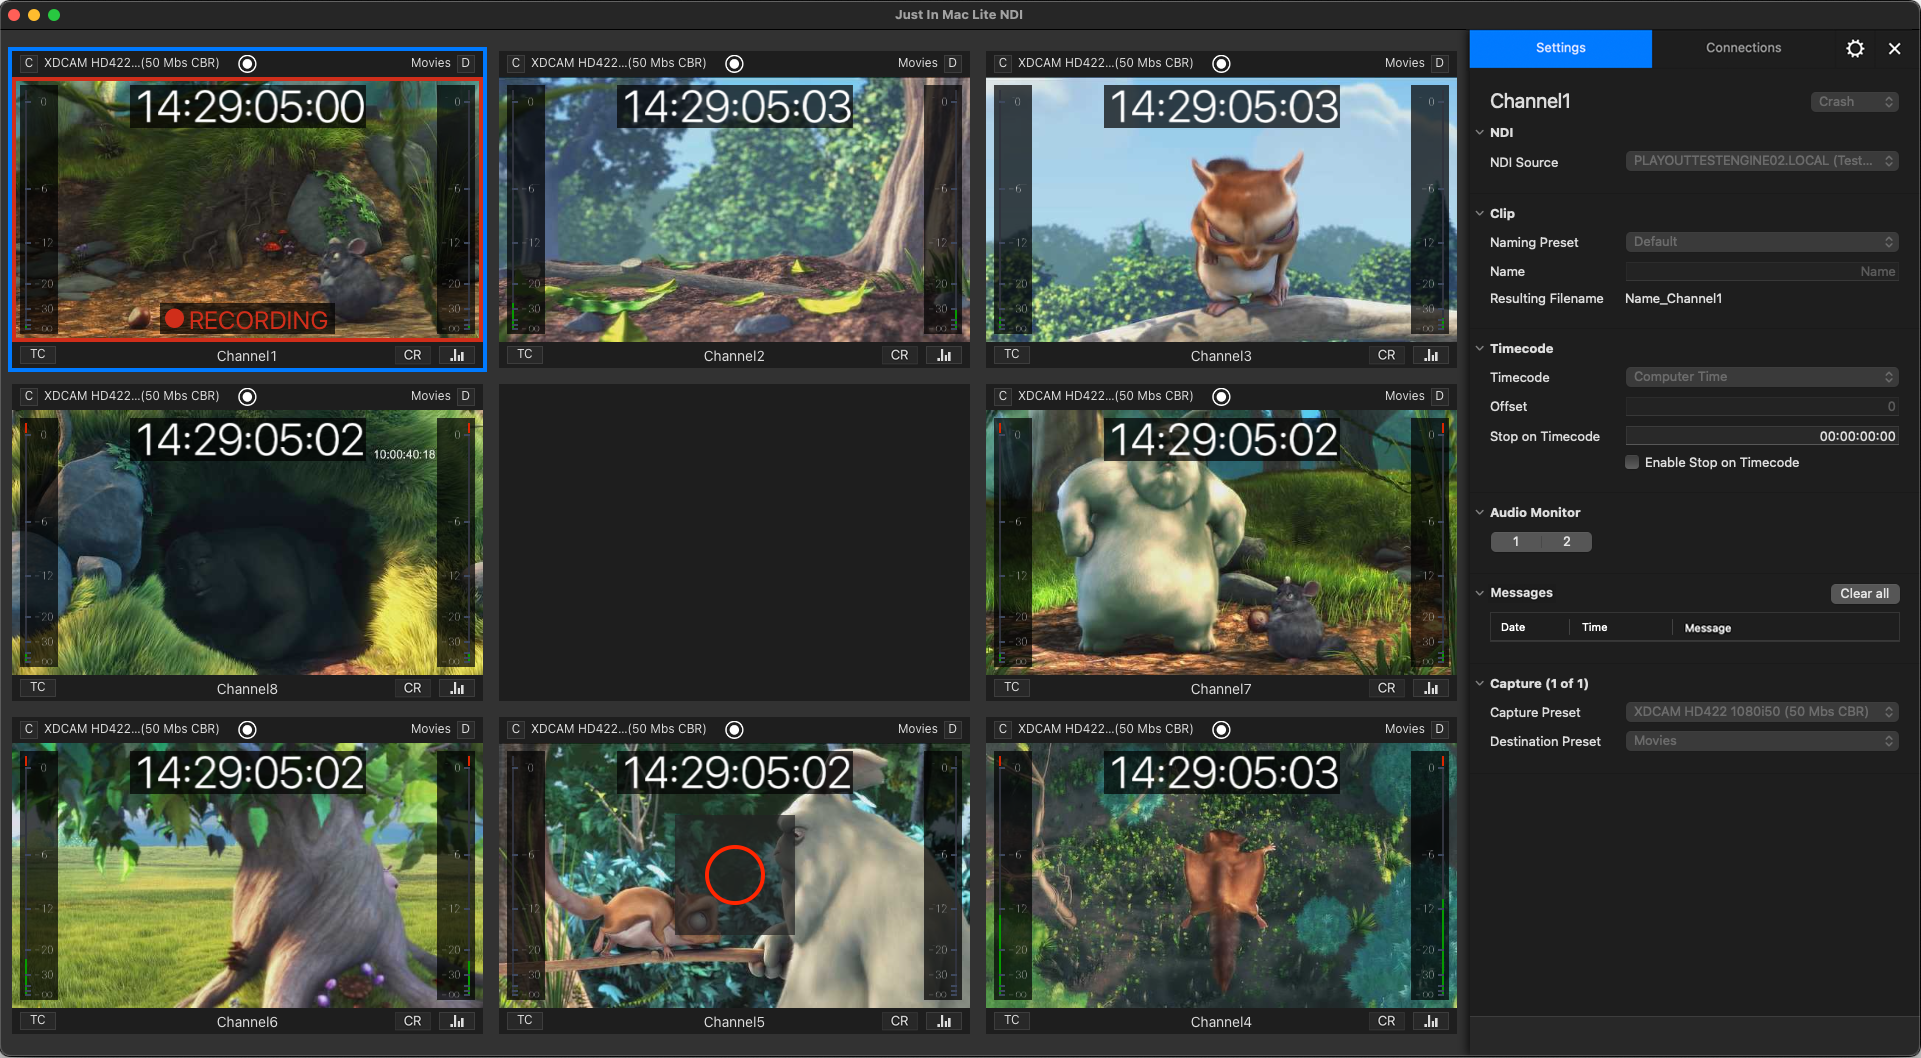Toggle the D button on Channel7
1921x1058 pixels.
coord(1439,396)
